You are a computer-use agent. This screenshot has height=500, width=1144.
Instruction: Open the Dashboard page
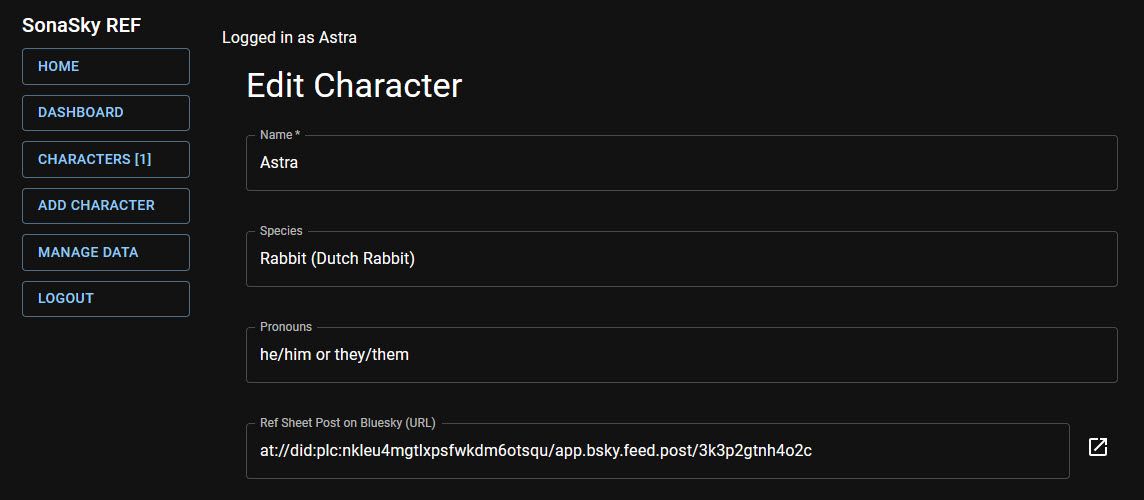coord(105,112)
